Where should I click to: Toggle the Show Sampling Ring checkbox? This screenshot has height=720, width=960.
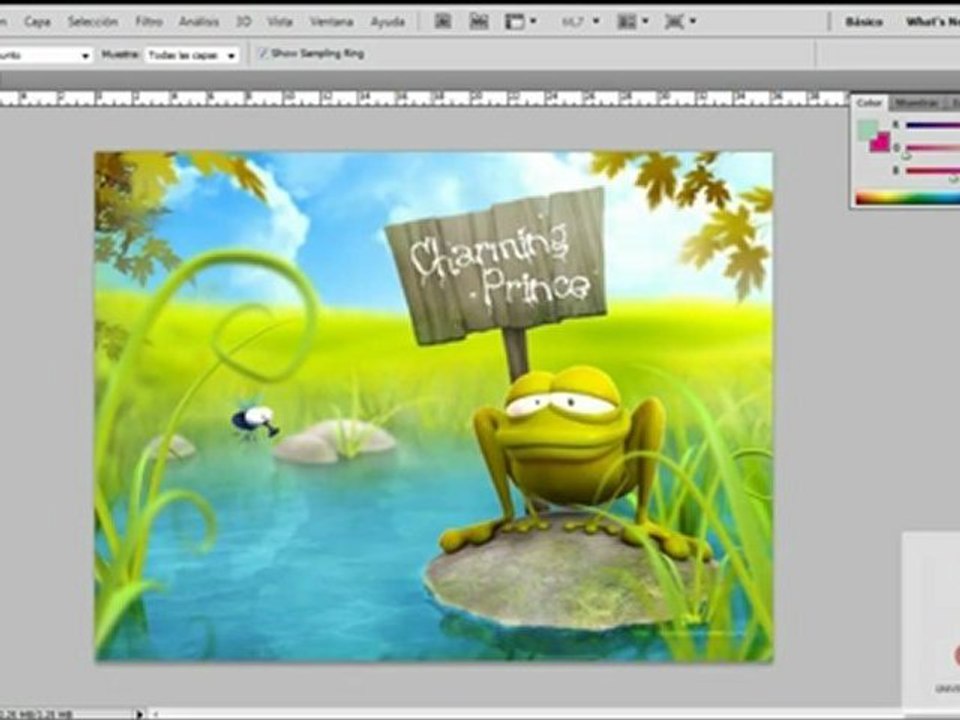[263, 53]
